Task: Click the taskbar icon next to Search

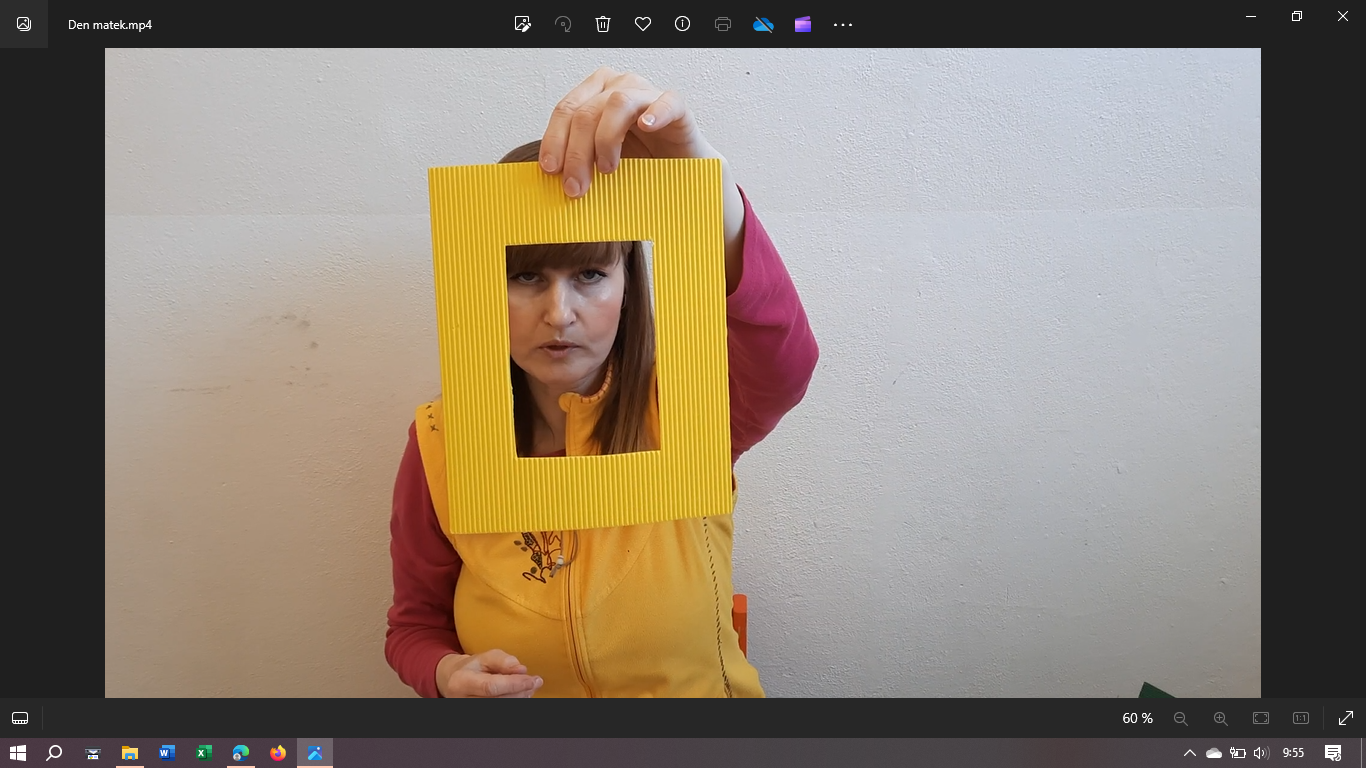Action: (x=92, y=753)
